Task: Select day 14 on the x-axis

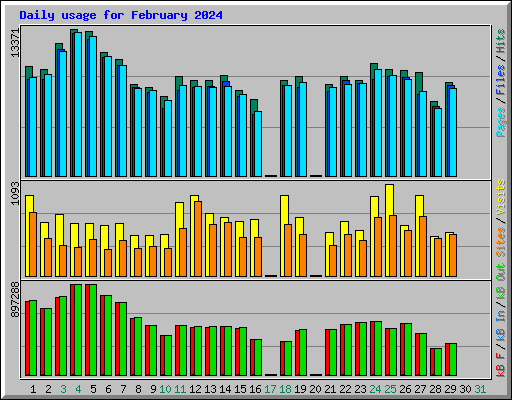Action: coord(225,389)
